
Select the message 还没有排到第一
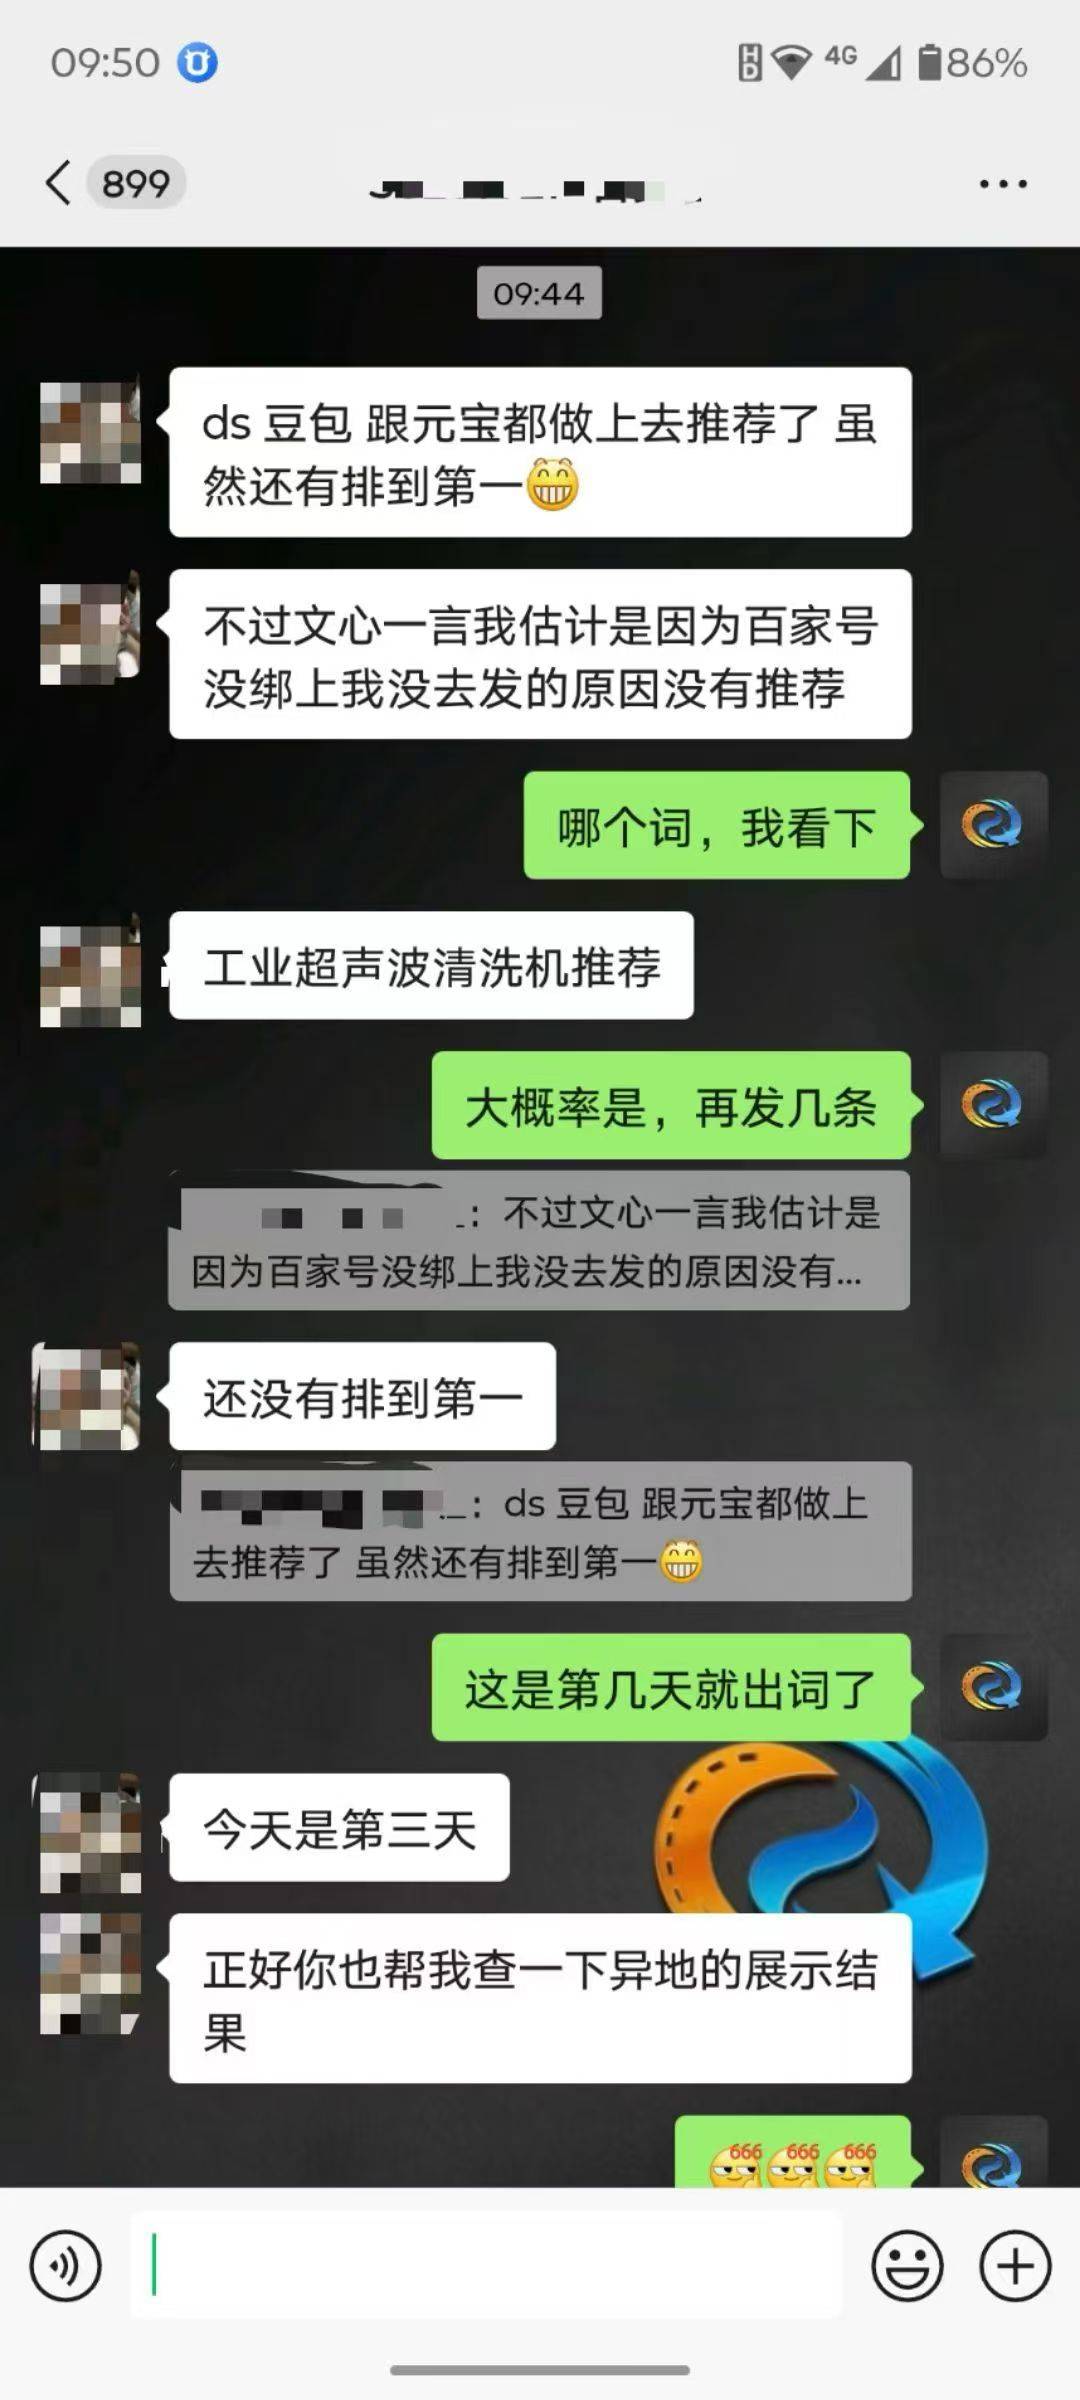tap(362, 1396)
